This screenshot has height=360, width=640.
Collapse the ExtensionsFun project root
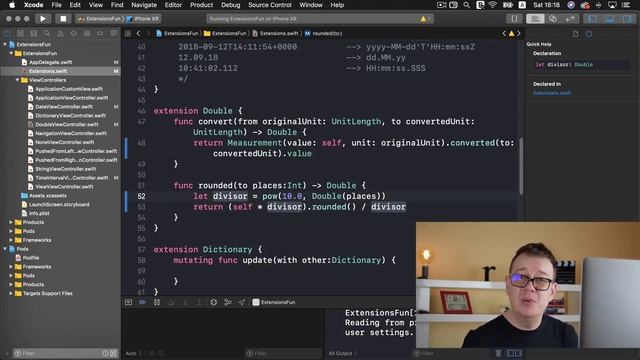click(5, 44)
